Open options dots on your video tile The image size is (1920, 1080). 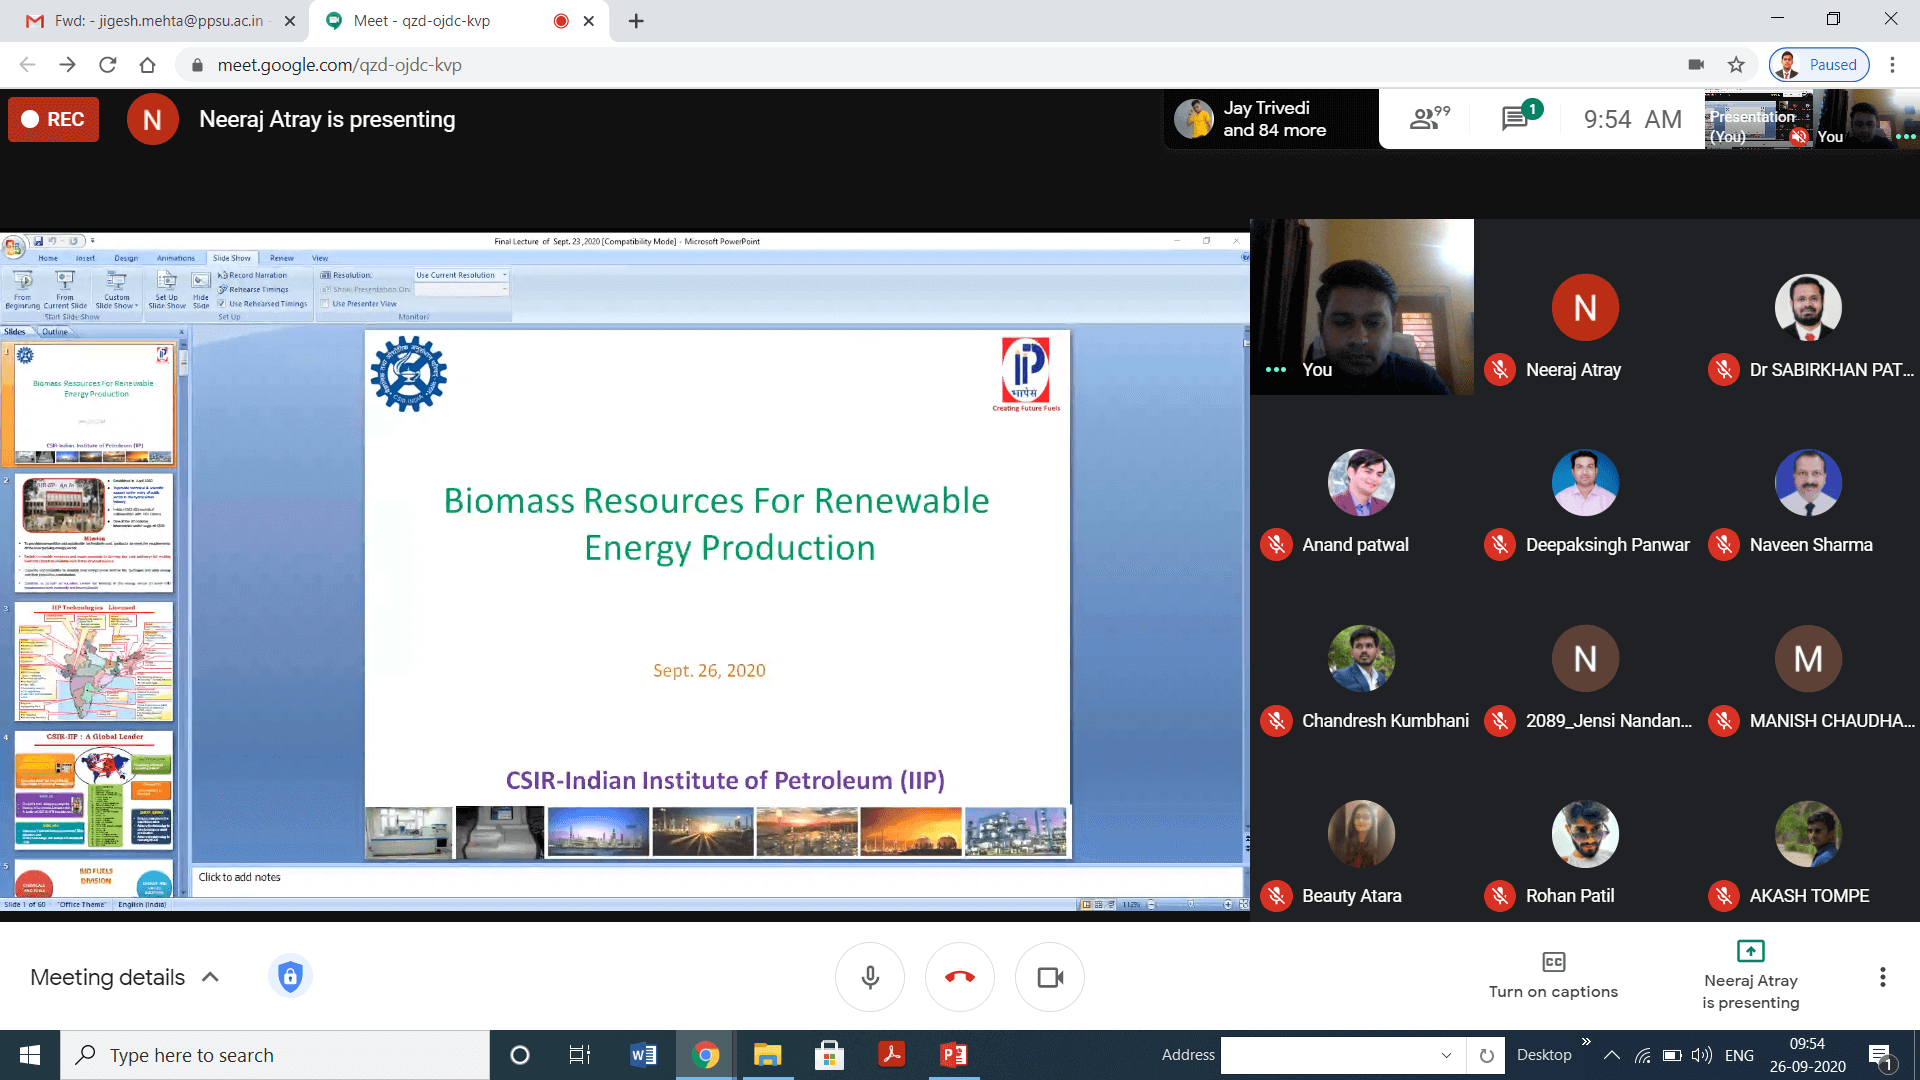tap(1276, 370)
